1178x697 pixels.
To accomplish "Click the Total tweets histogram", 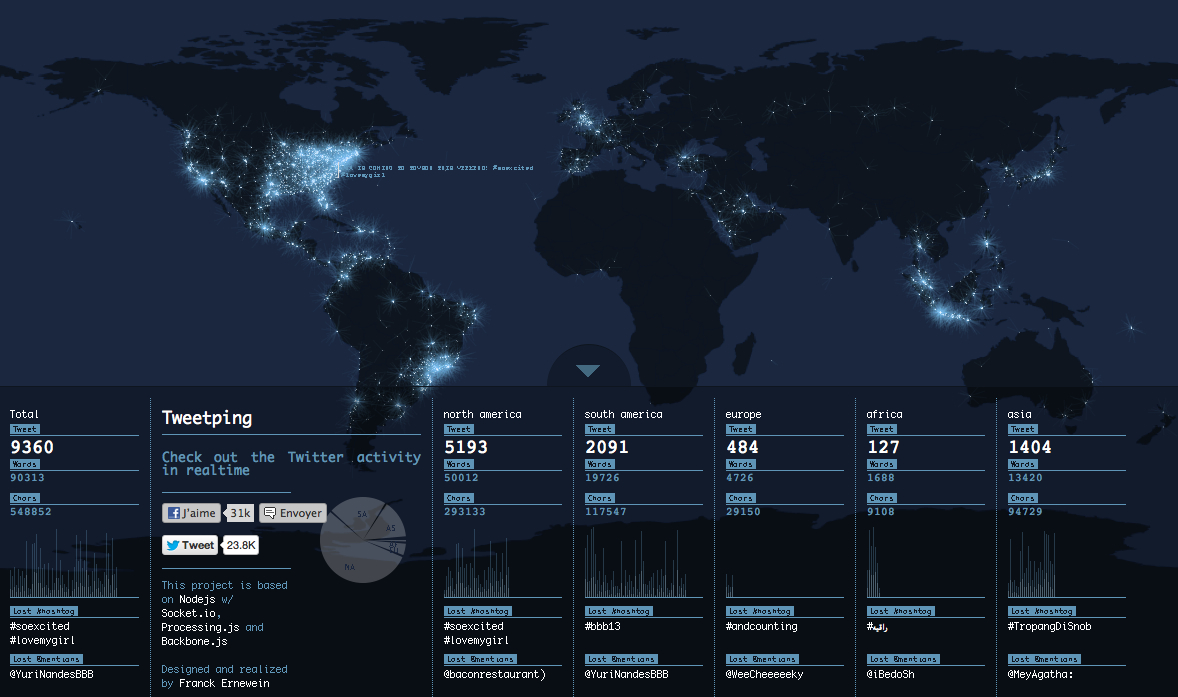I will (x=64, y=563).
